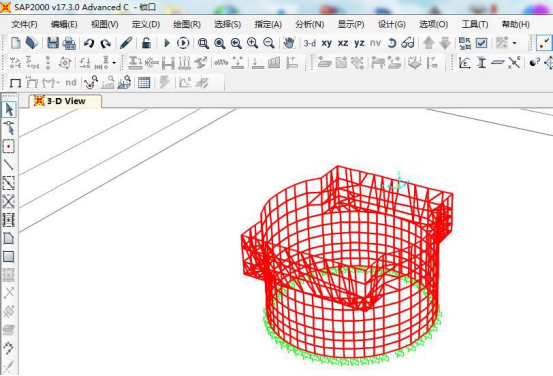Click the Save model floppy disk icon
553x376 pixels.
53,43
